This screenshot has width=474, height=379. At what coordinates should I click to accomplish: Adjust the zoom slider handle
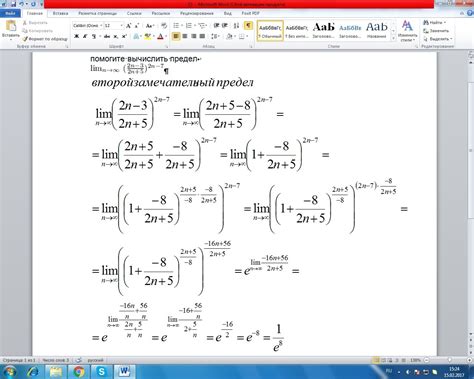pos(450,360)
